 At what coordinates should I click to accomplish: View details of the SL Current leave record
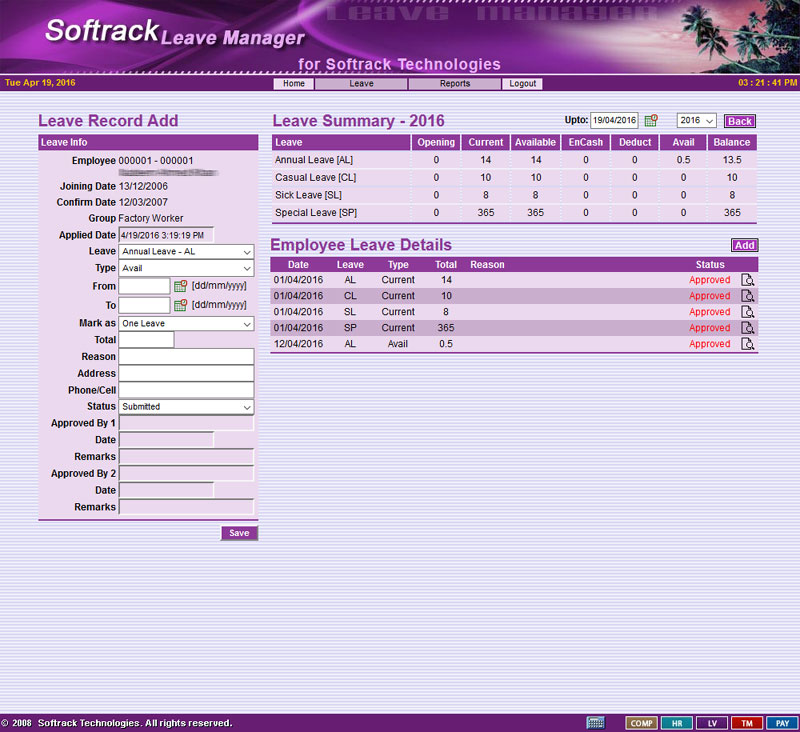748,312
